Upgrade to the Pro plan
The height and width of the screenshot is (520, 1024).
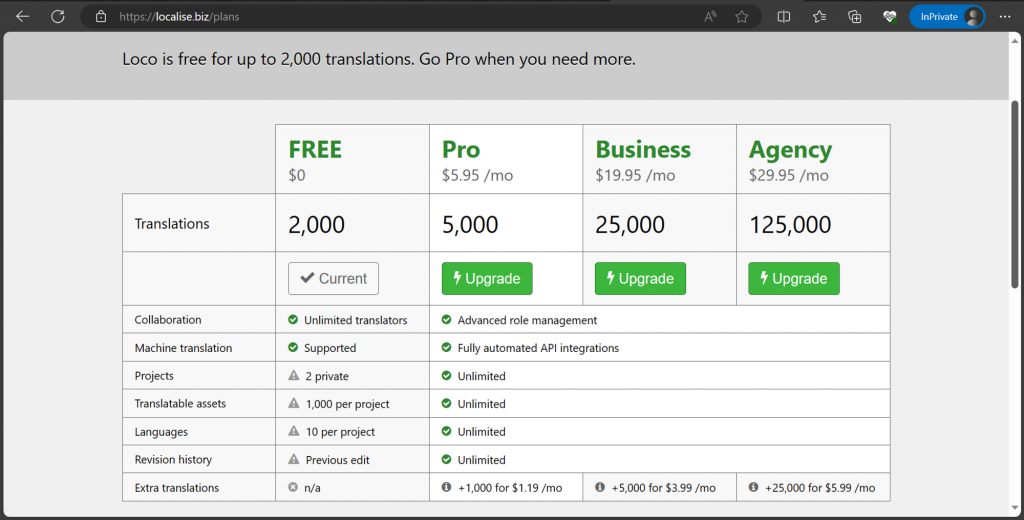pos(487,278)
